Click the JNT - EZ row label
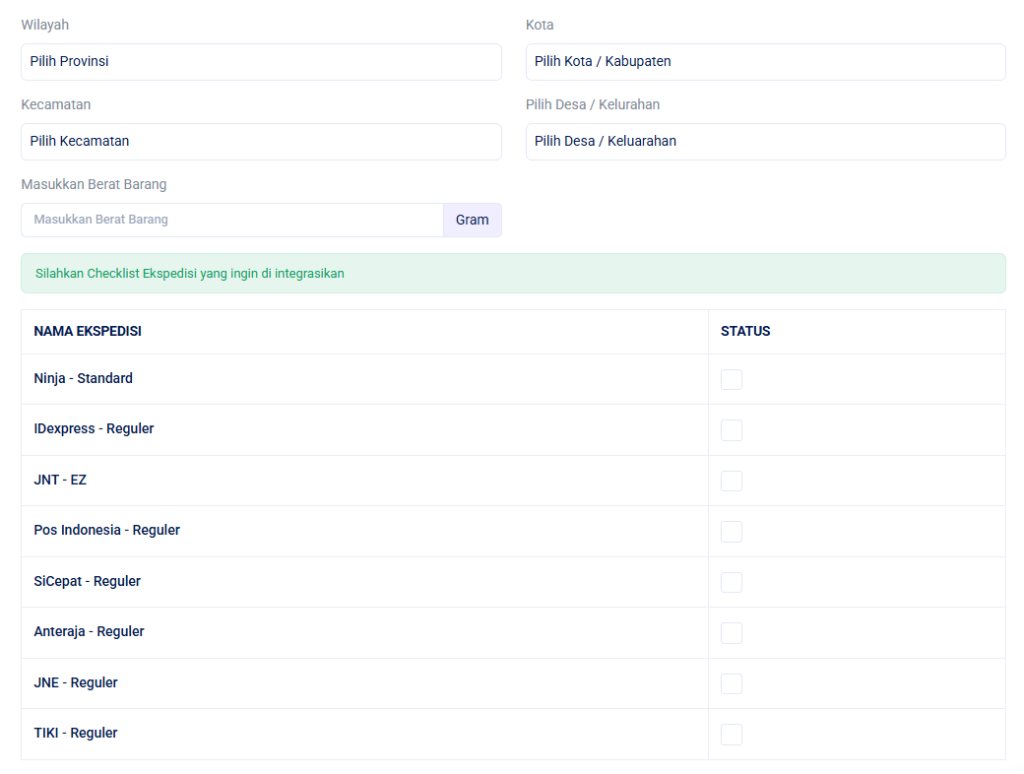This screenshot has height=774, width=1024. [61, 480]
